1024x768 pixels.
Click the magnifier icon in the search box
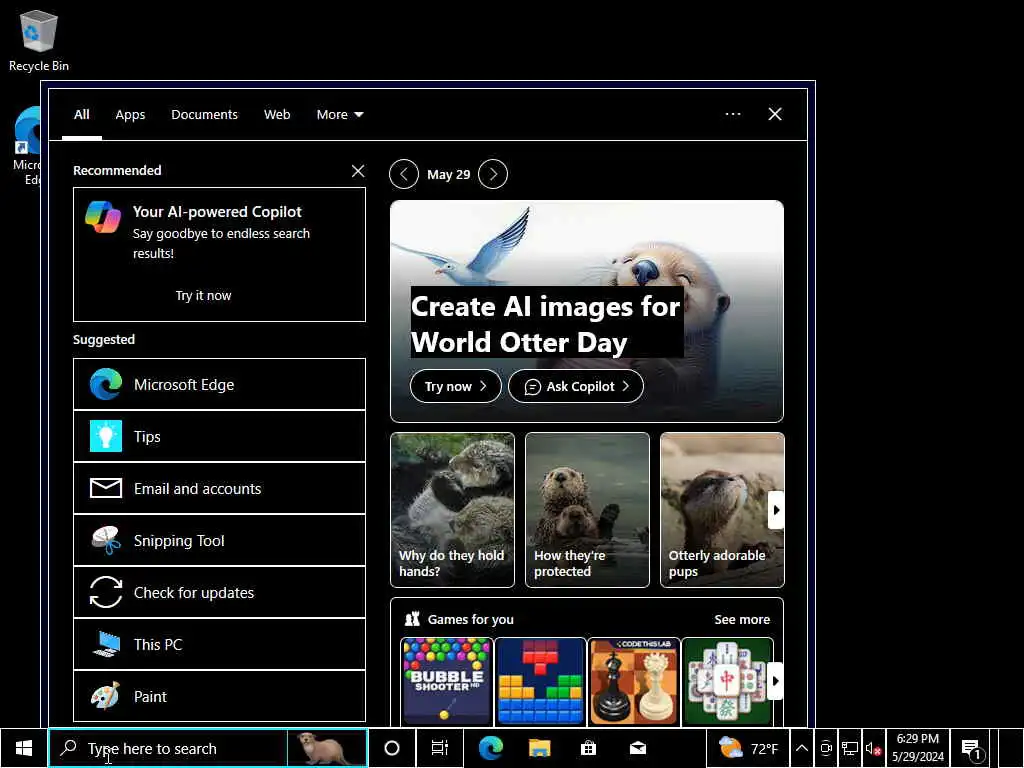(x=69, y=748)
